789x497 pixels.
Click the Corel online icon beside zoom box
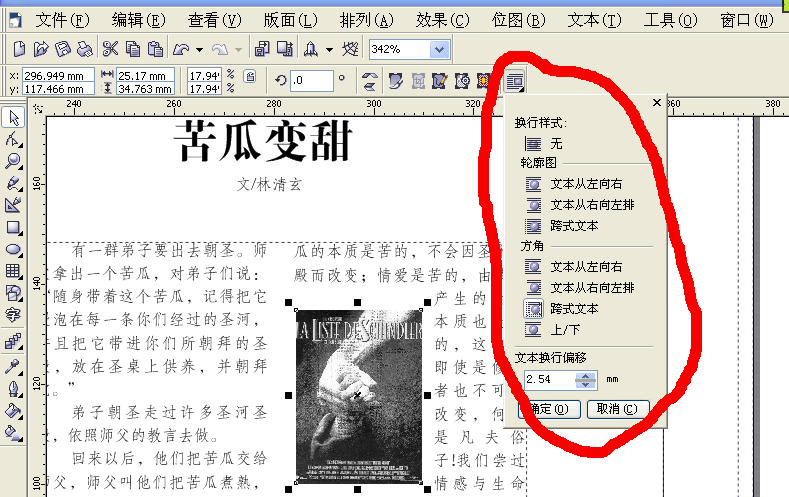[x=350, y=49]
